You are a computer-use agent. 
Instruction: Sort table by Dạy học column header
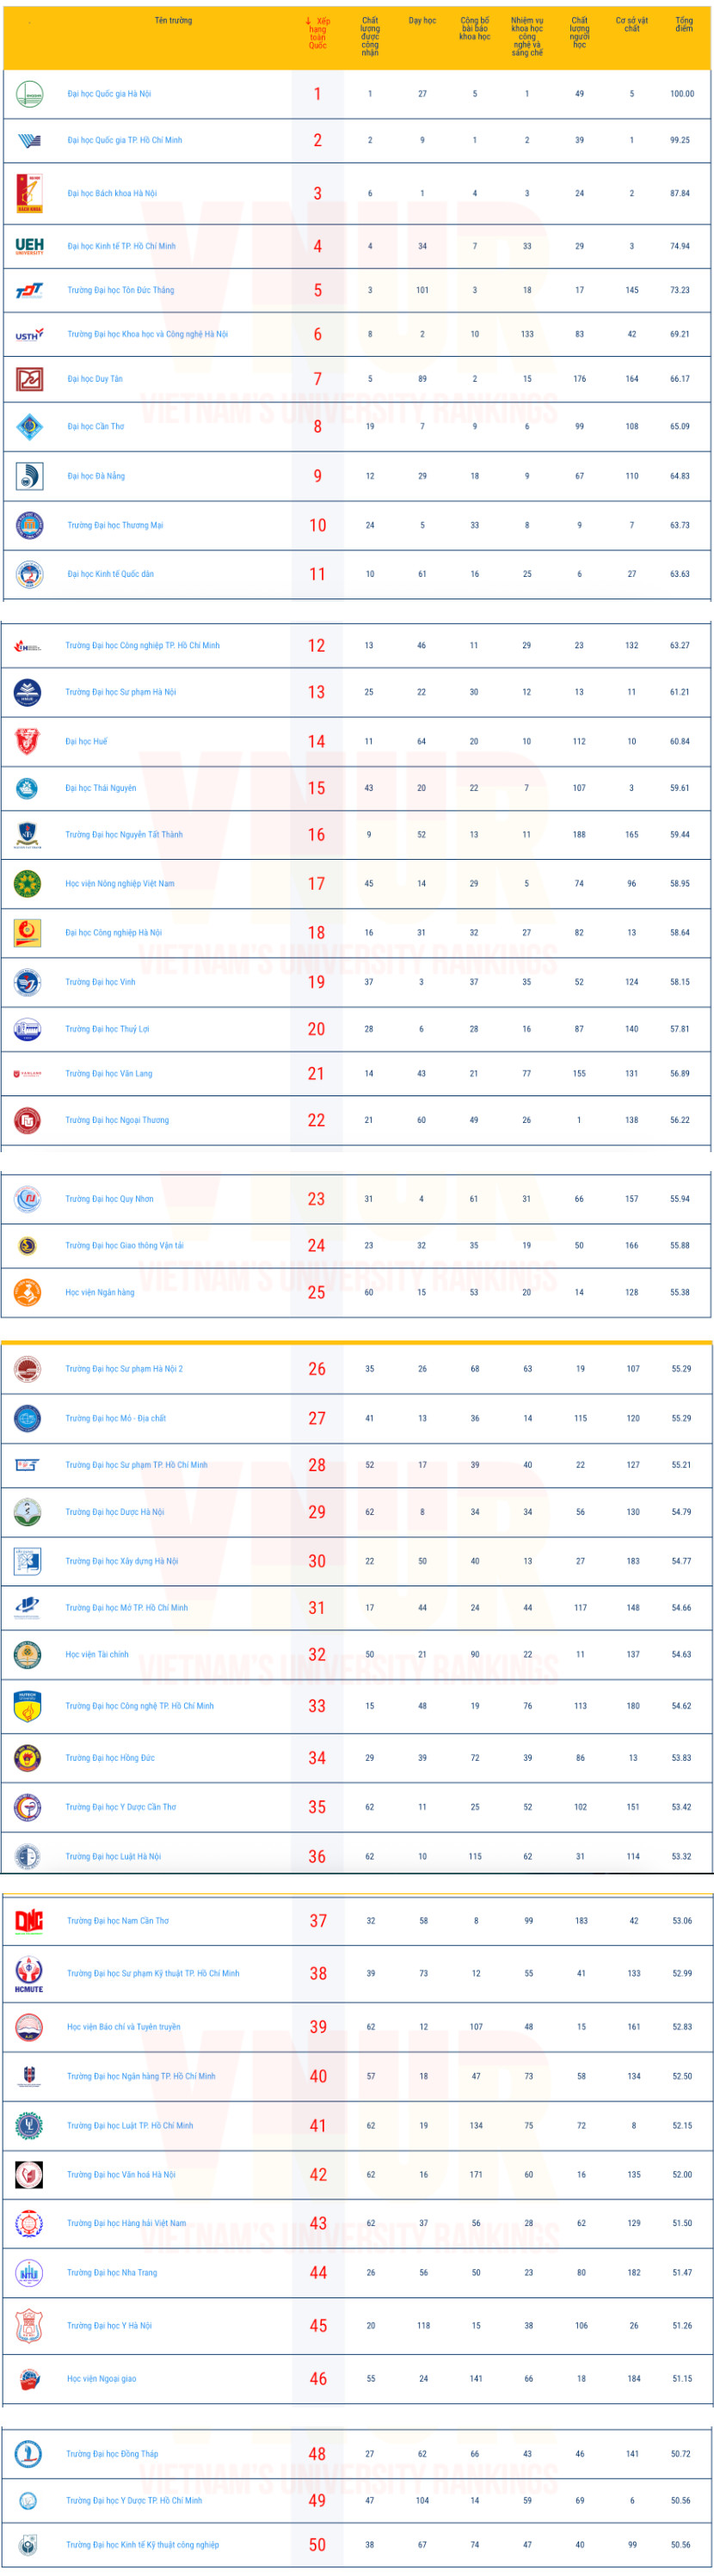[422, 21]
